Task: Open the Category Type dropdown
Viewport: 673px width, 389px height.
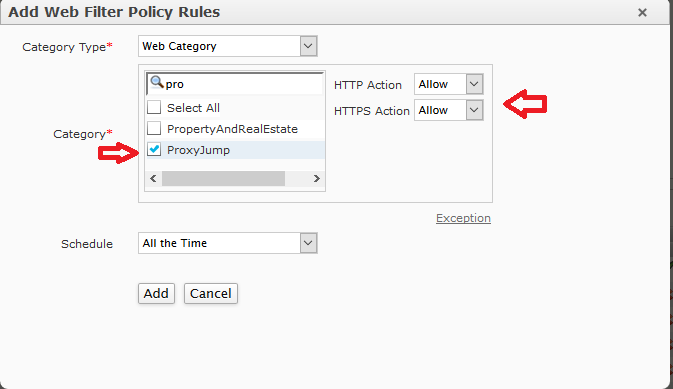Action: [x=228, y=46]
